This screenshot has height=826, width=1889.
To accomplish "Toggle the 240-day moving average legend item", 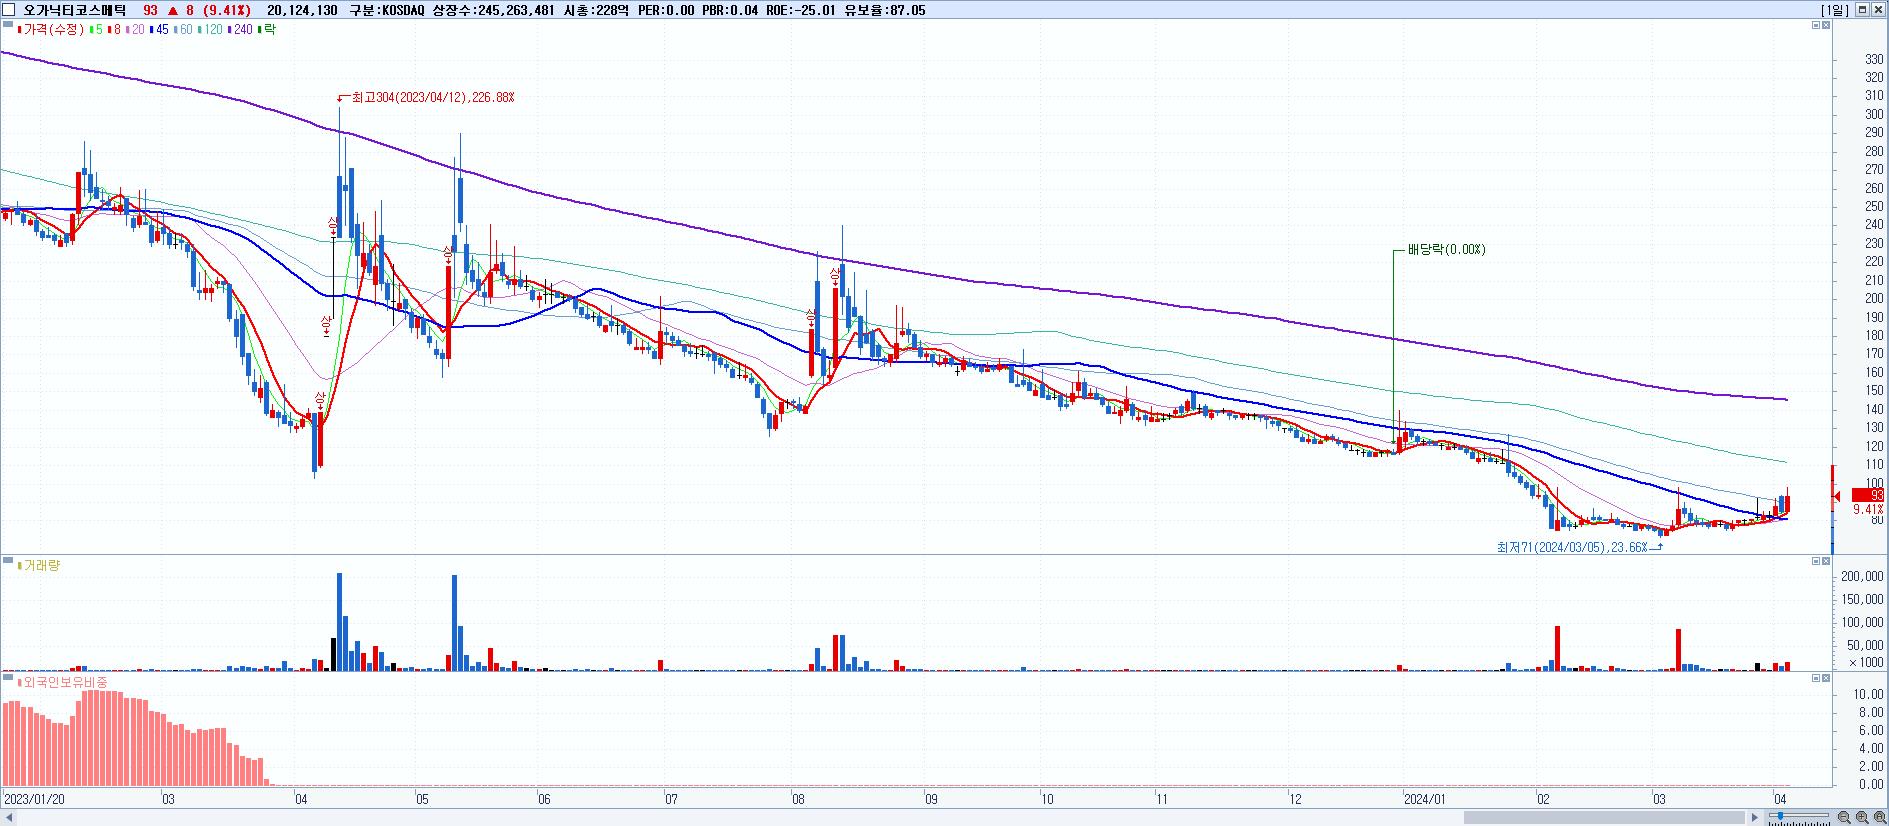I will point(240,30).
